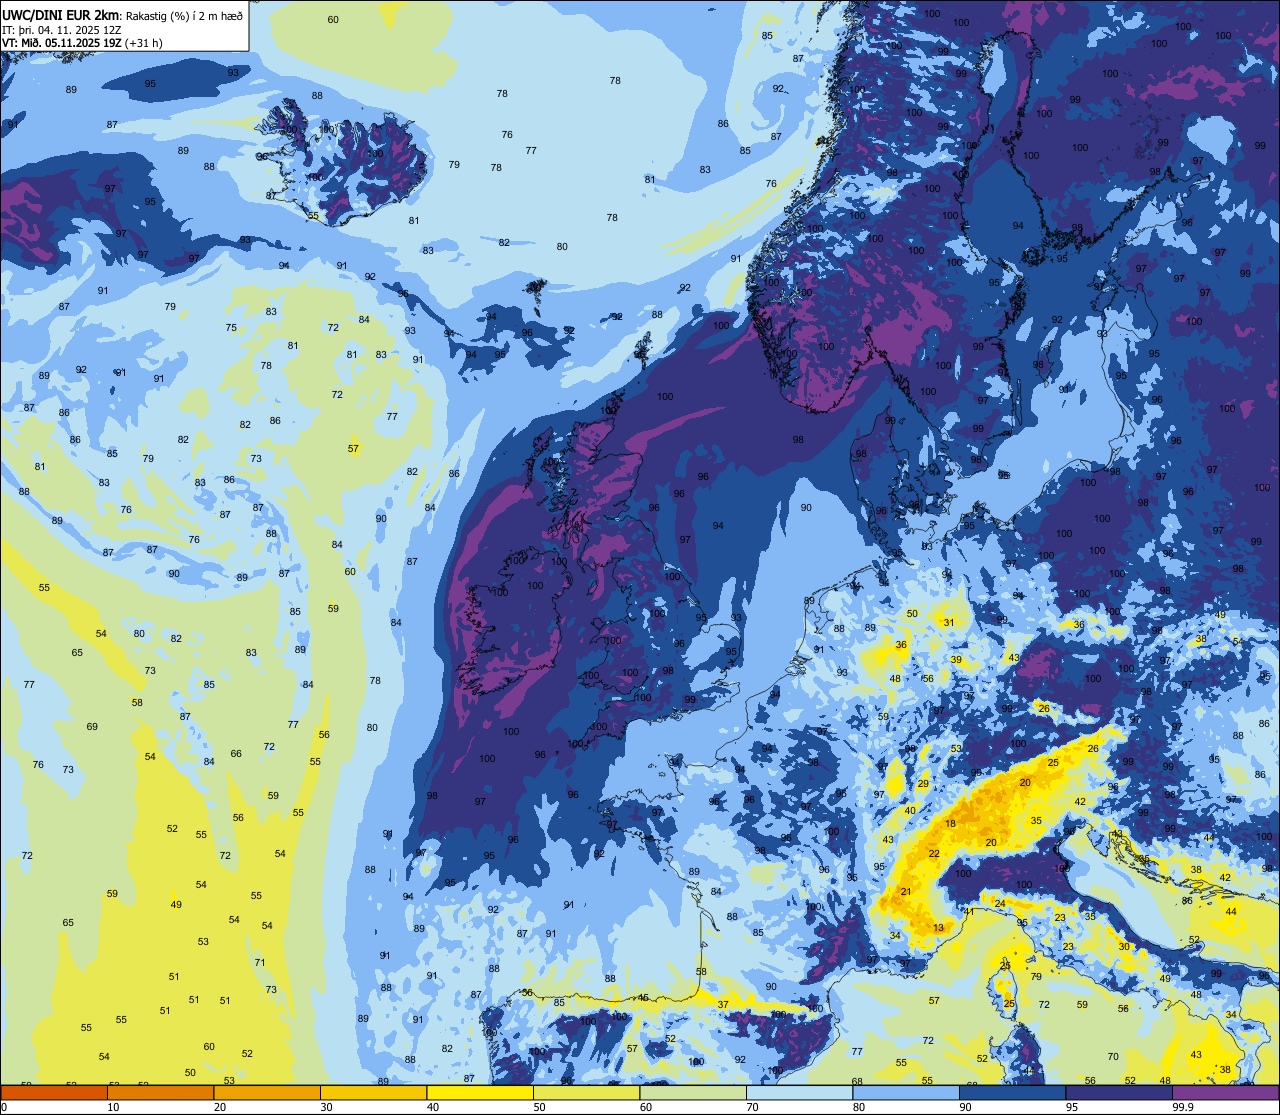Screen dimensions: 1280x1115
Task: Click the legend swatch between 30 and 40
Action: pos(374,1092)
